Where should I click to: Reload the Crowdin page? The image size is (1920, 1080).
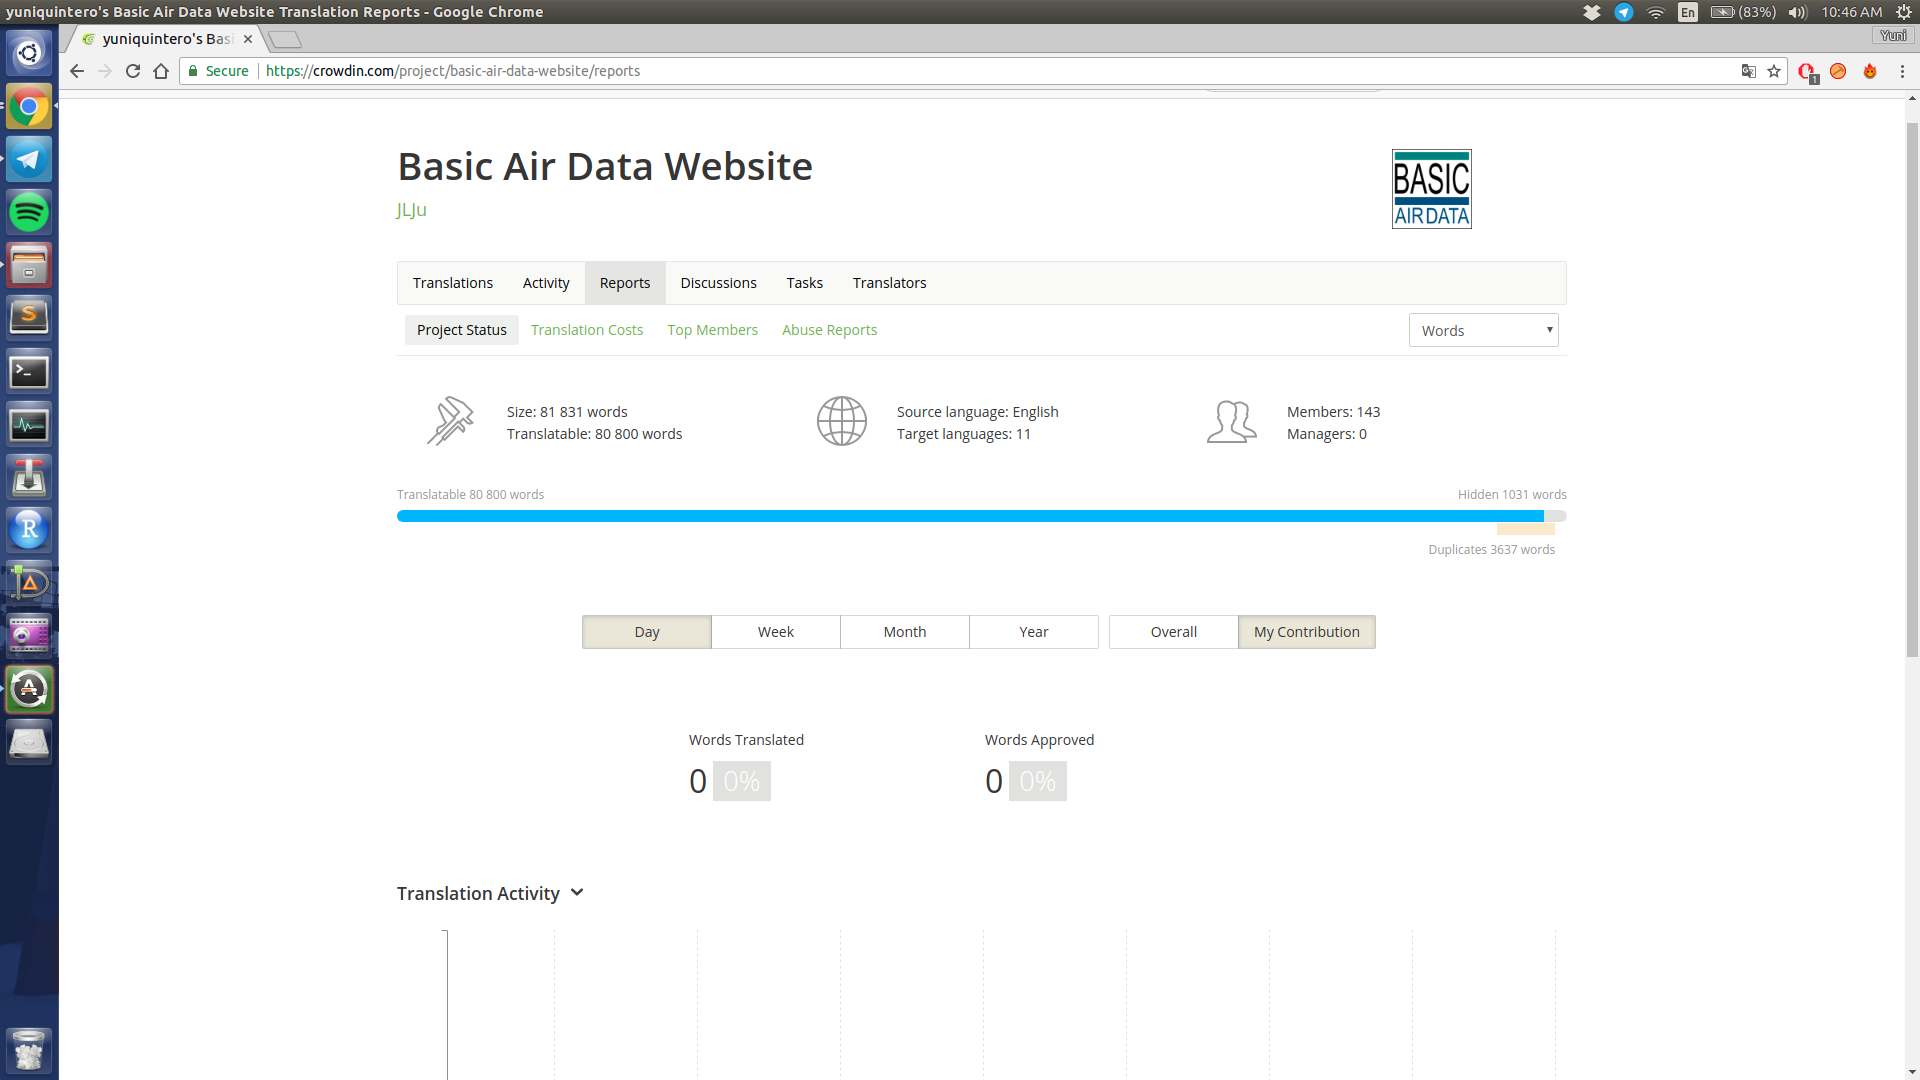click(x=133, y=71)
